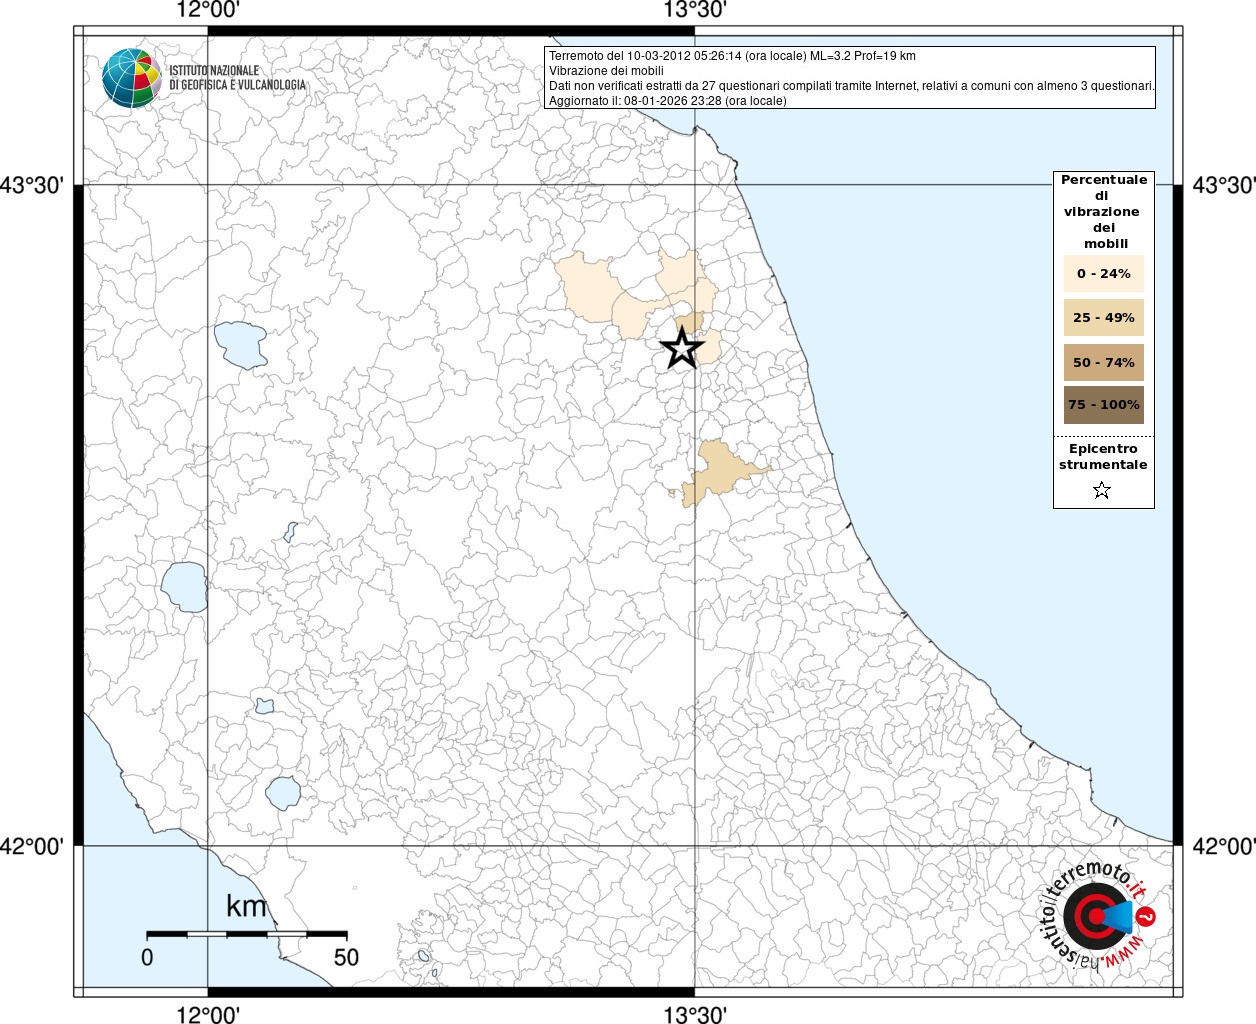Click the small star in the legend
The height and width of the screenshot is (1024, 1256).
[1102, 490]
